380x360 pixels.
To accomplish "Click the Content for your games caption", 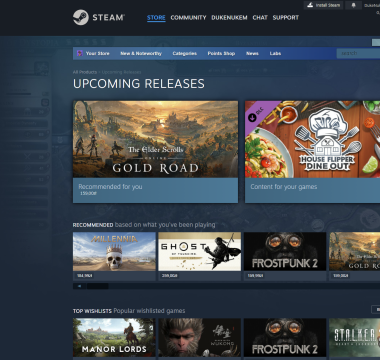I will 284,187.
